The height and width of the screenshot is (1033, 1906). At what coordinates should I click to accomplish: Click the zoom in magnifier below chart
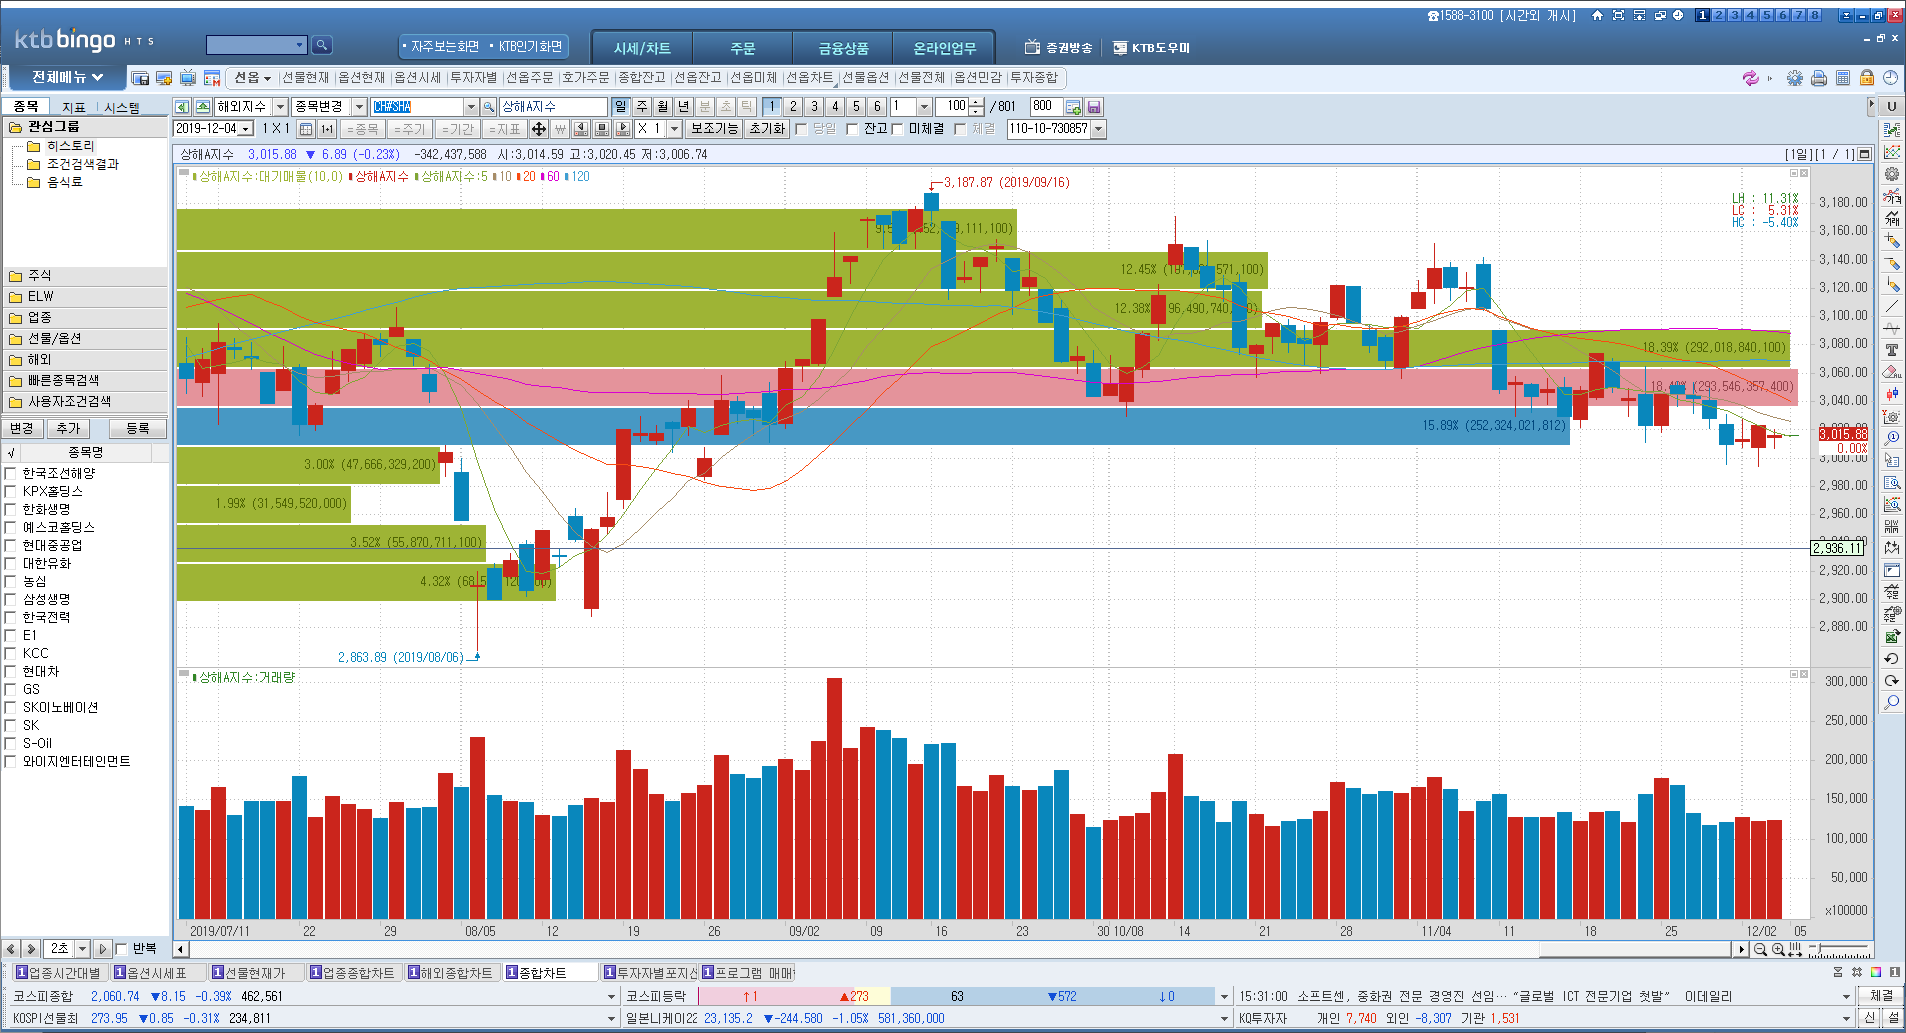1778,949
